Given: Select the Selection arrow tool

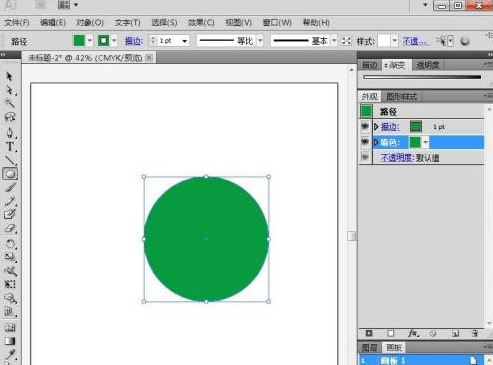Looking at the screenshot, I should pyautogui.click(x=9, y=76).
